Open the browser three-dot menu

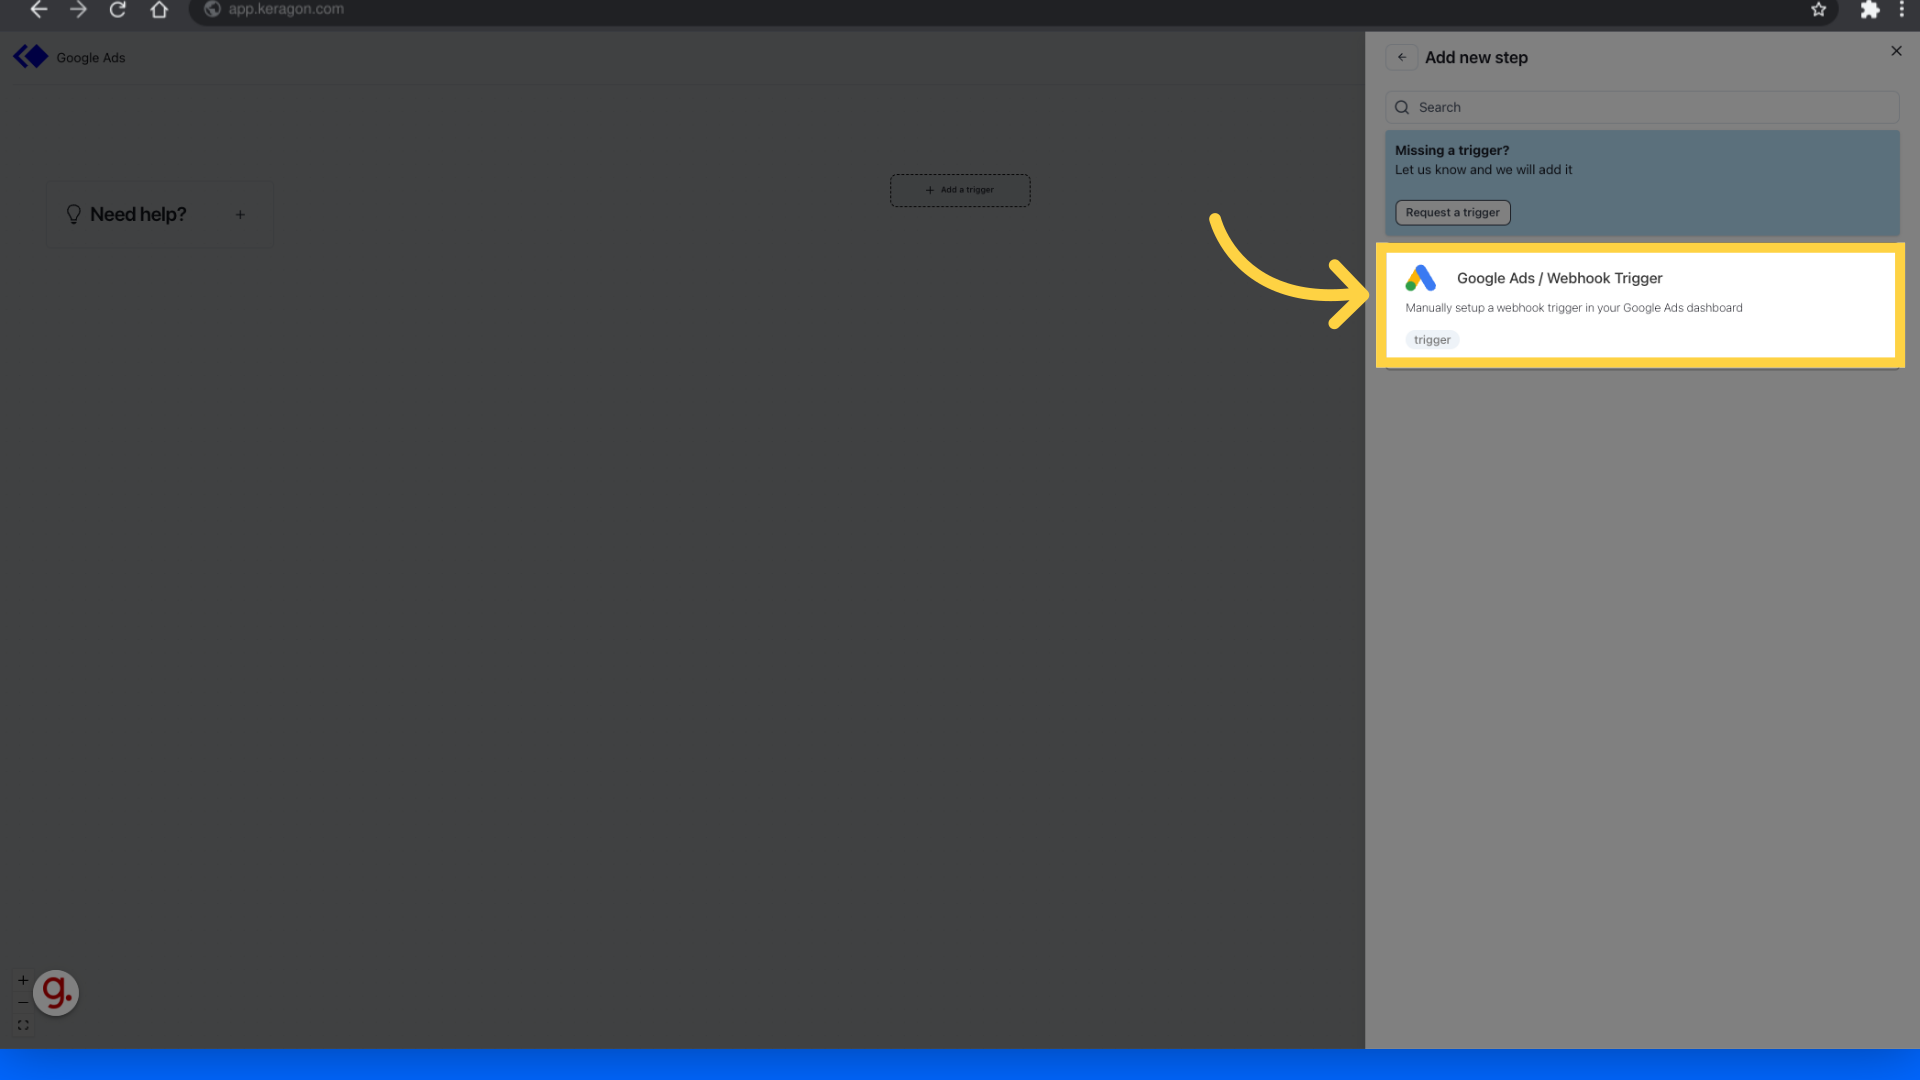pyautogui.click(x=1901, y=10)
